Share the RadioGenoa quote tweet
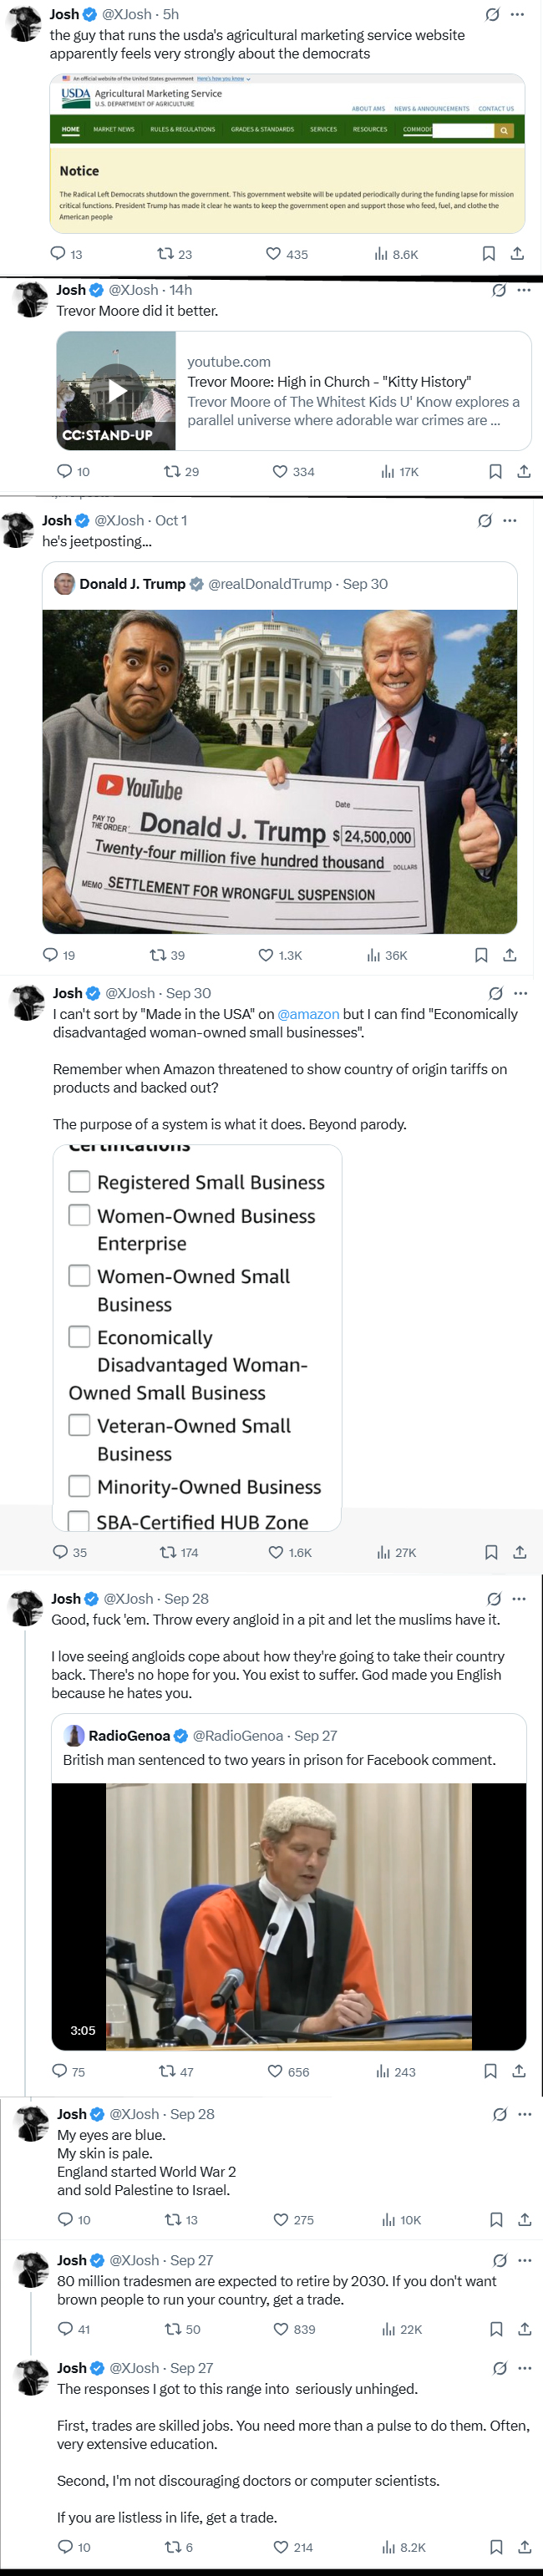Screen dimensions: 543x2576 click(518, 2071)
